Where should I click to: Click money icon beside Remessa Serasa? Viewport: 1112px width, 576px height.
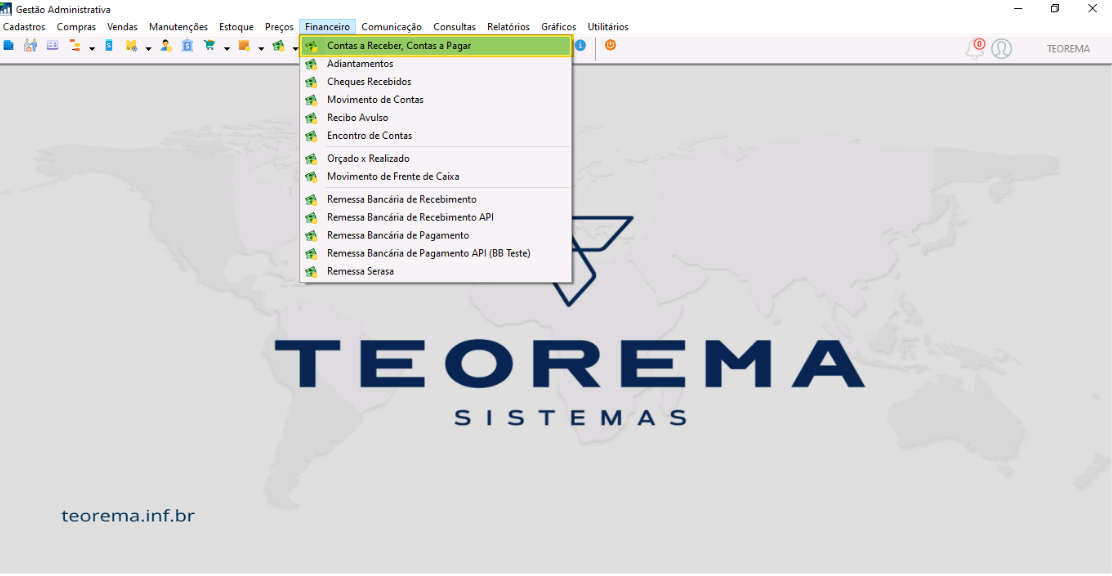(311, 272)
